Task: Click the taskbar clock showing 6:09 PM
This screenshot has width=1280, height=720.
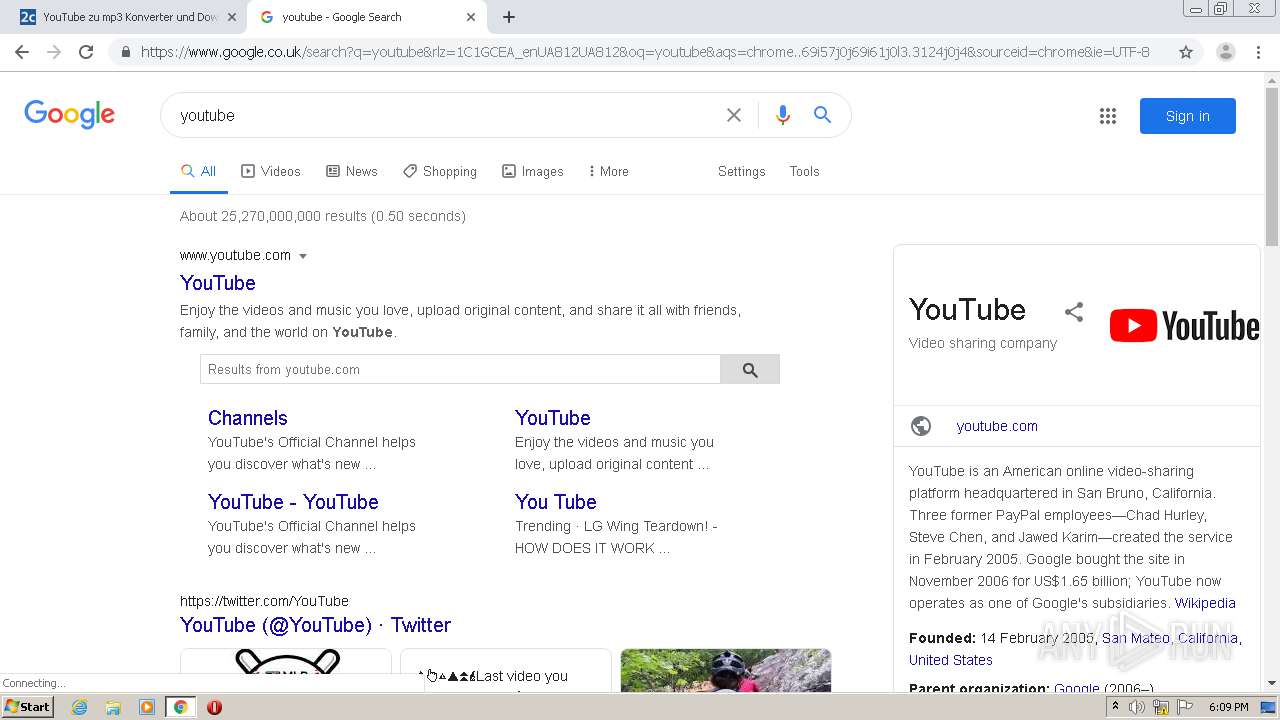Action: (x=1228, y=707)
